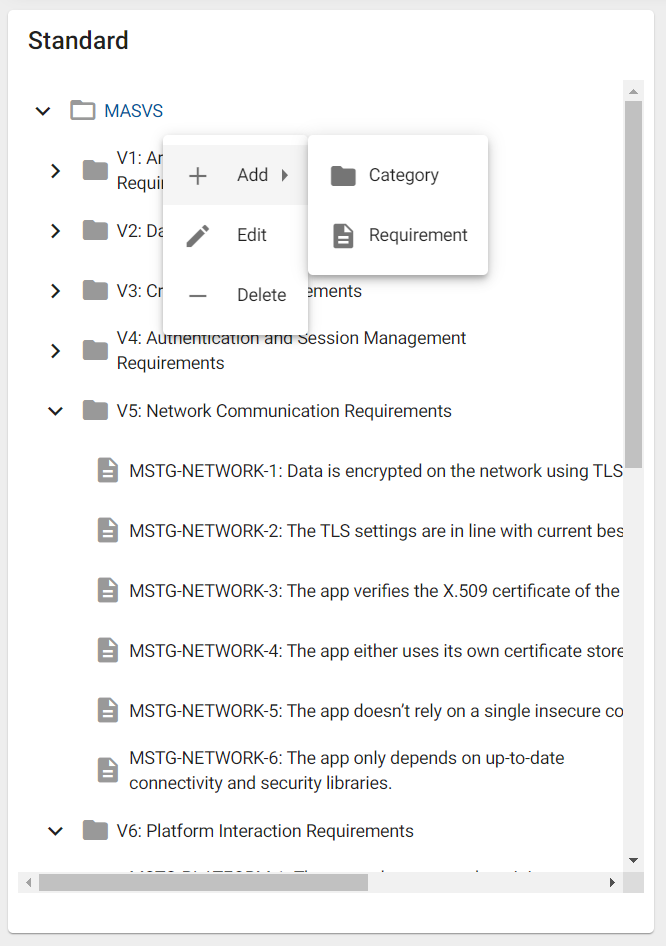Select MSTG-NETWORK-6 up-to-date libraries requirement
666x946 pixels.
(347, 770)
